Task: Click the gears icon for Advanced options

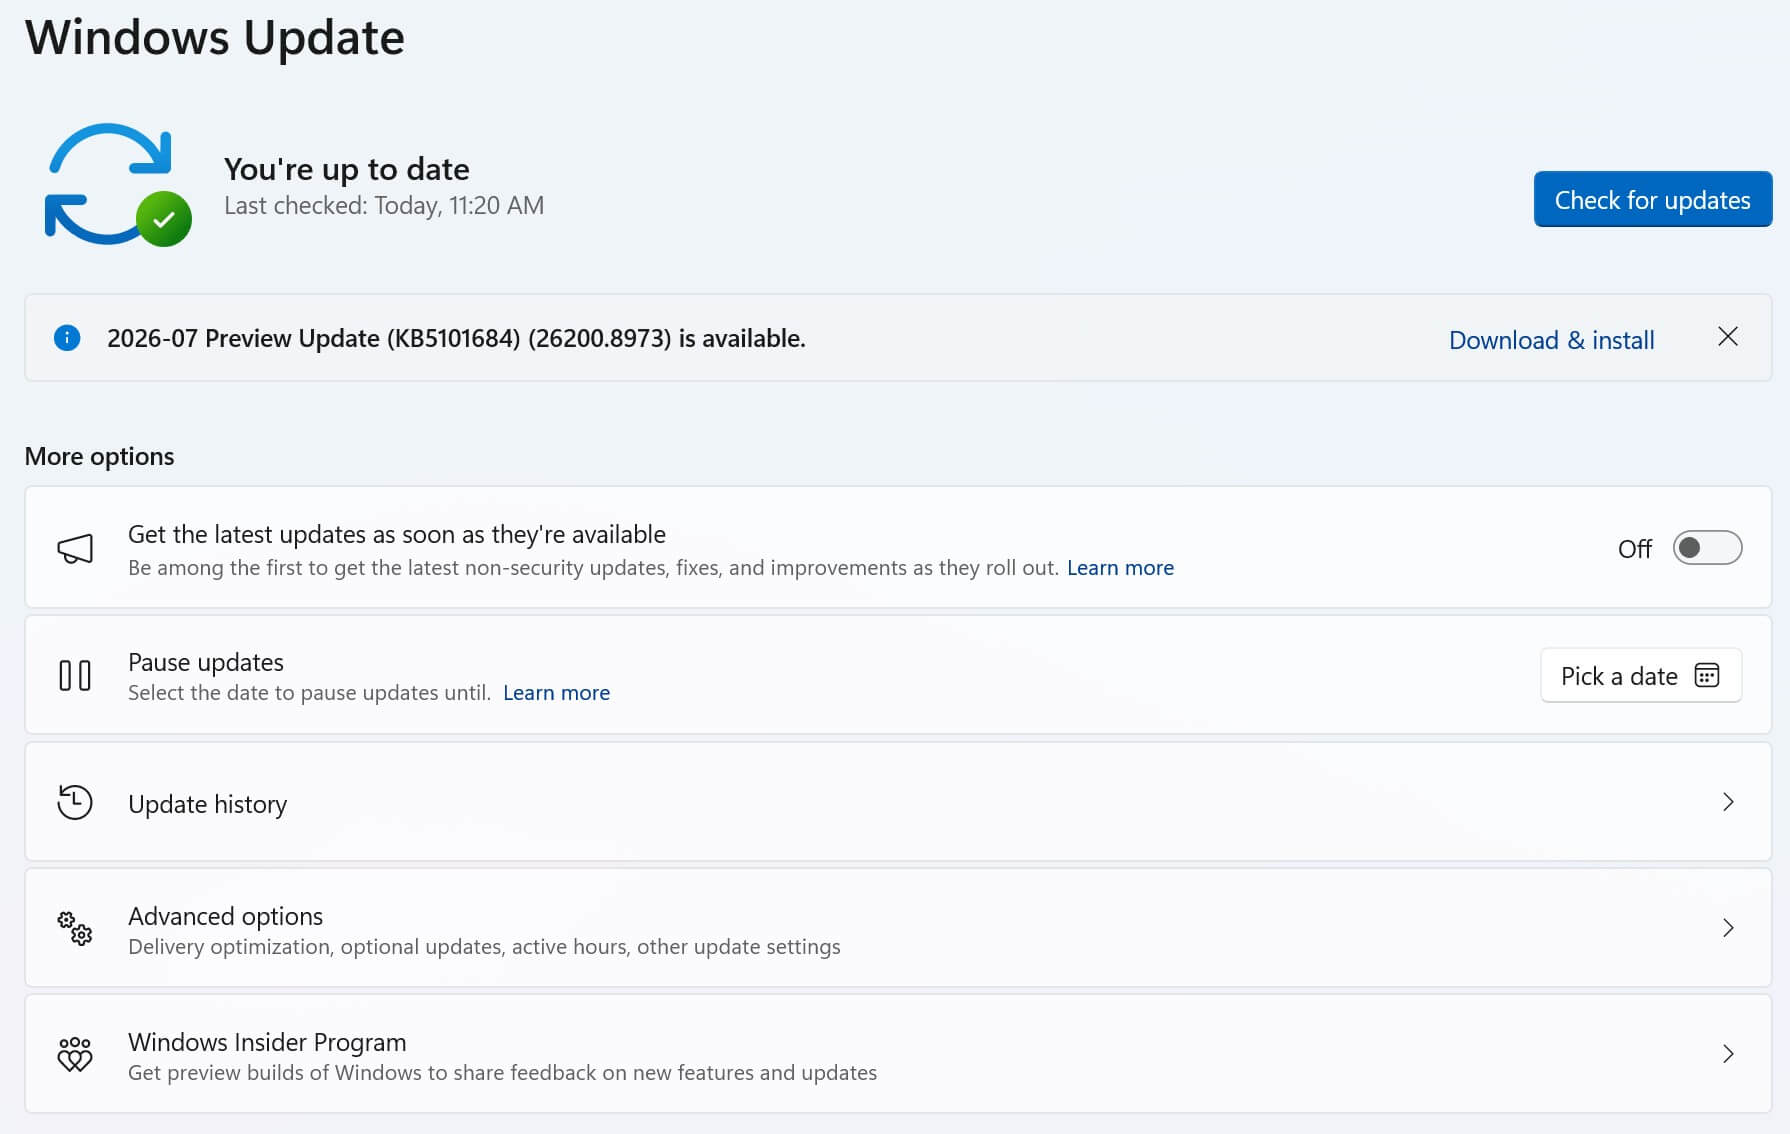Action: click(75, 928)
